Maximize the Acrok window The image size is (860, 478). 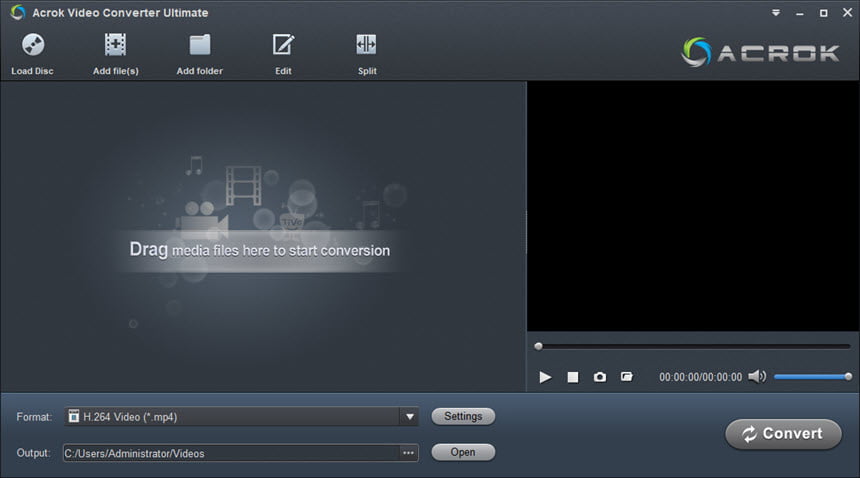click(x=823, y=13)
